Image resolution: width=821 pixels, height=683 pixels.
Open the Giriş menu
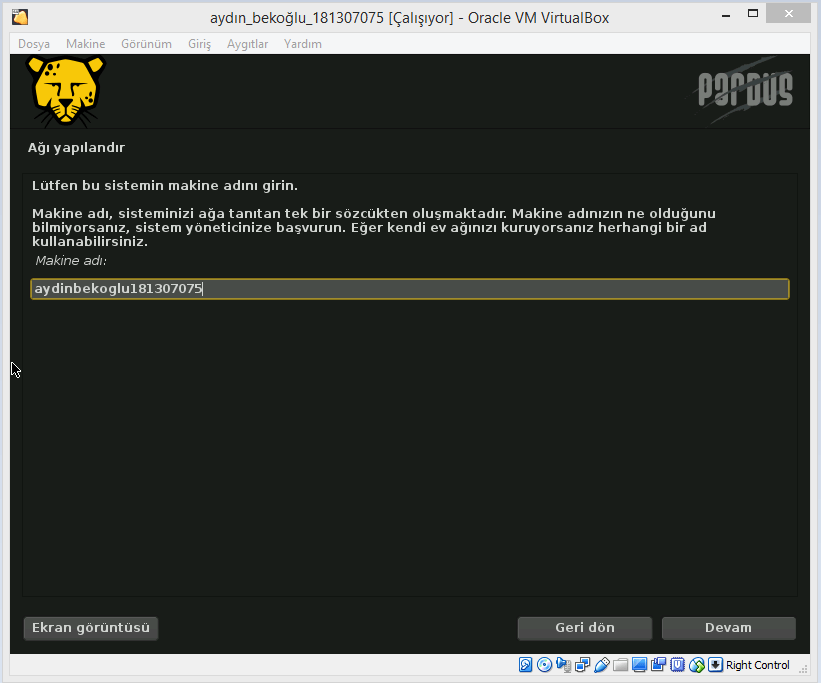pos(199,44)
